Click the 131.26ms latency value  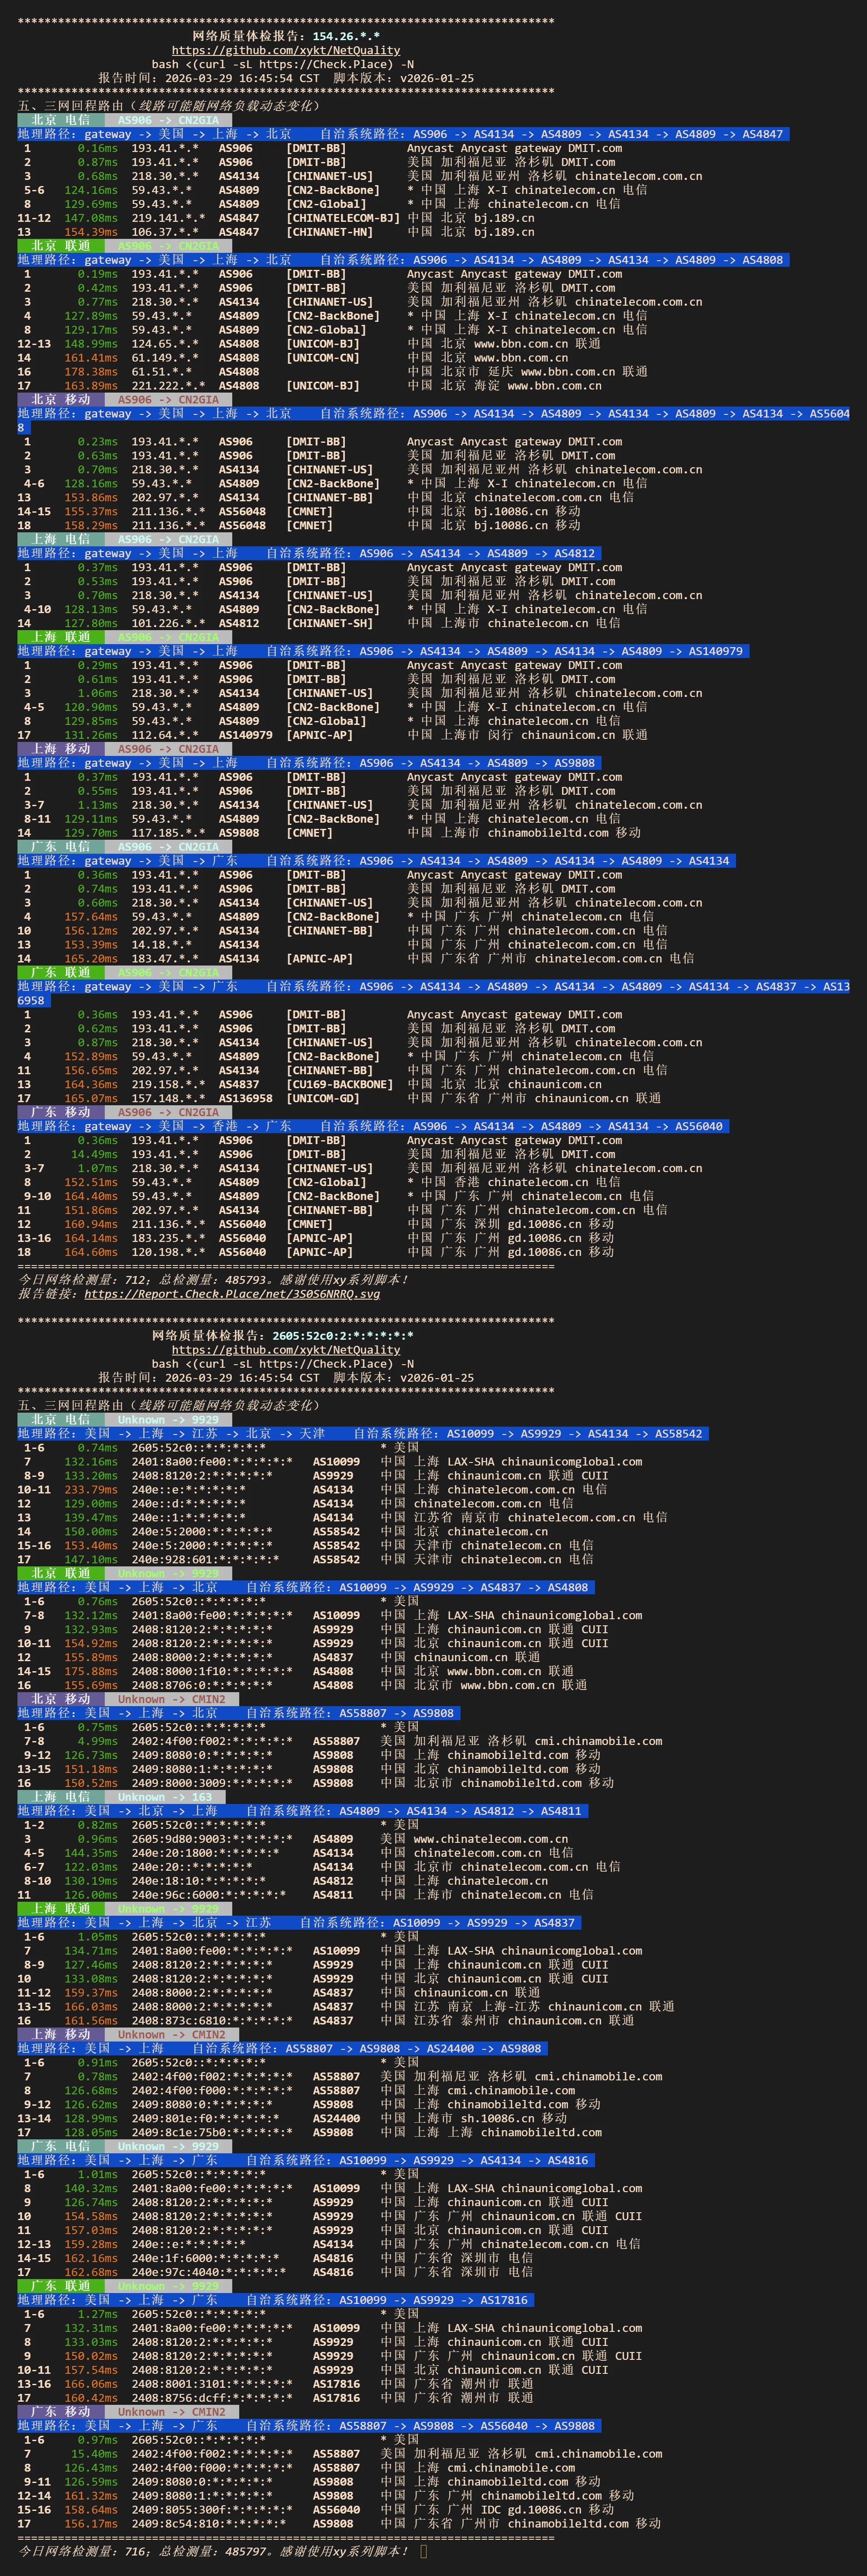pyautogui.click(x=91, y=735)
